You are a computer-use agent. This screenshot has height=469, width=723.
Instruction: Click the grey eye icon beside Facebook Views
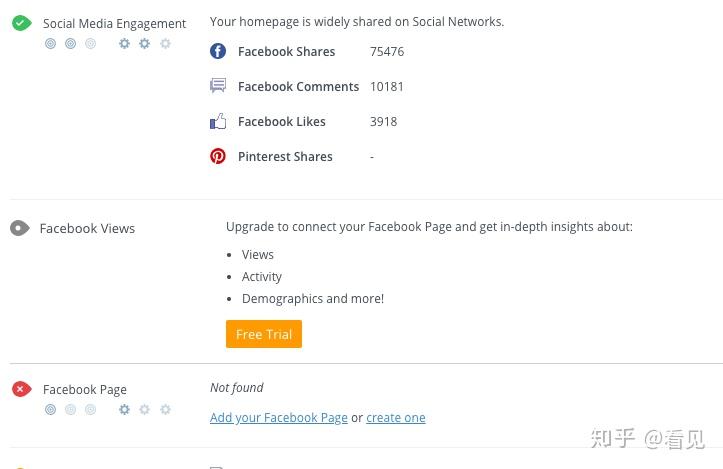(x=20, y=228)
